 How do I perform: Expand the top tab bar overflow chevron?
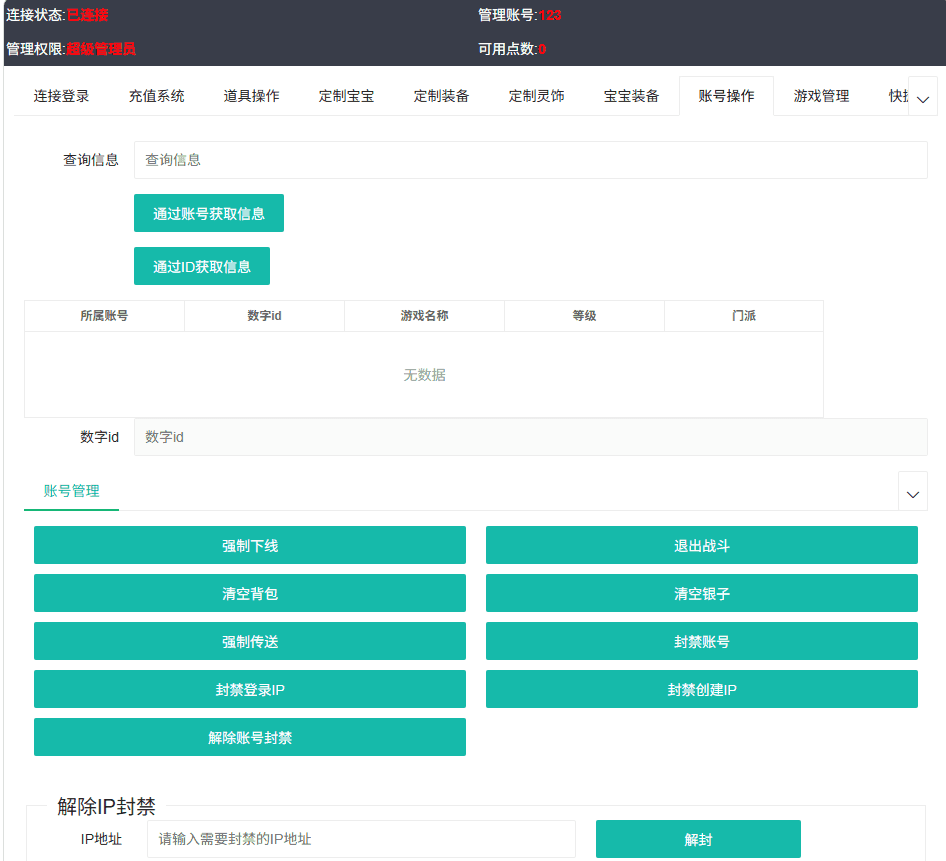coord(922,97)
